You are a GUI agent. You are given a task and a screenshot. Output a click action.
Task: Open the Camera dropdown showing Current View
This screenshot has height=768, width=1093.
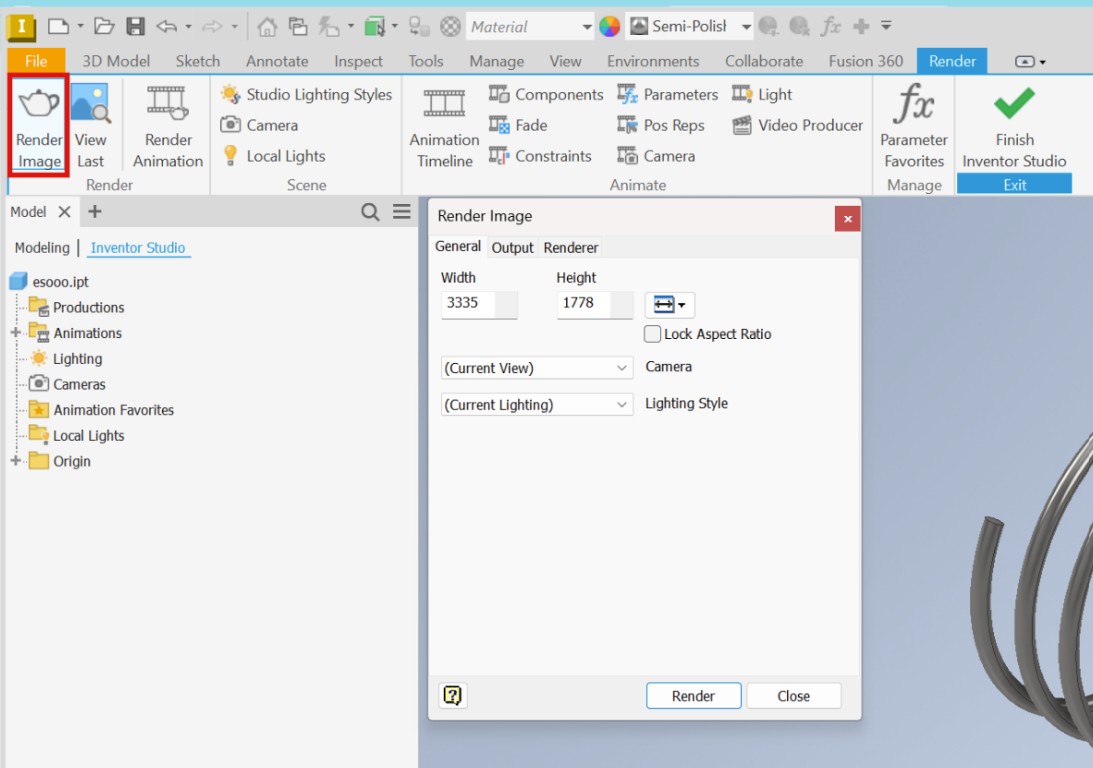pyautogui.click(x=537, y=367)
